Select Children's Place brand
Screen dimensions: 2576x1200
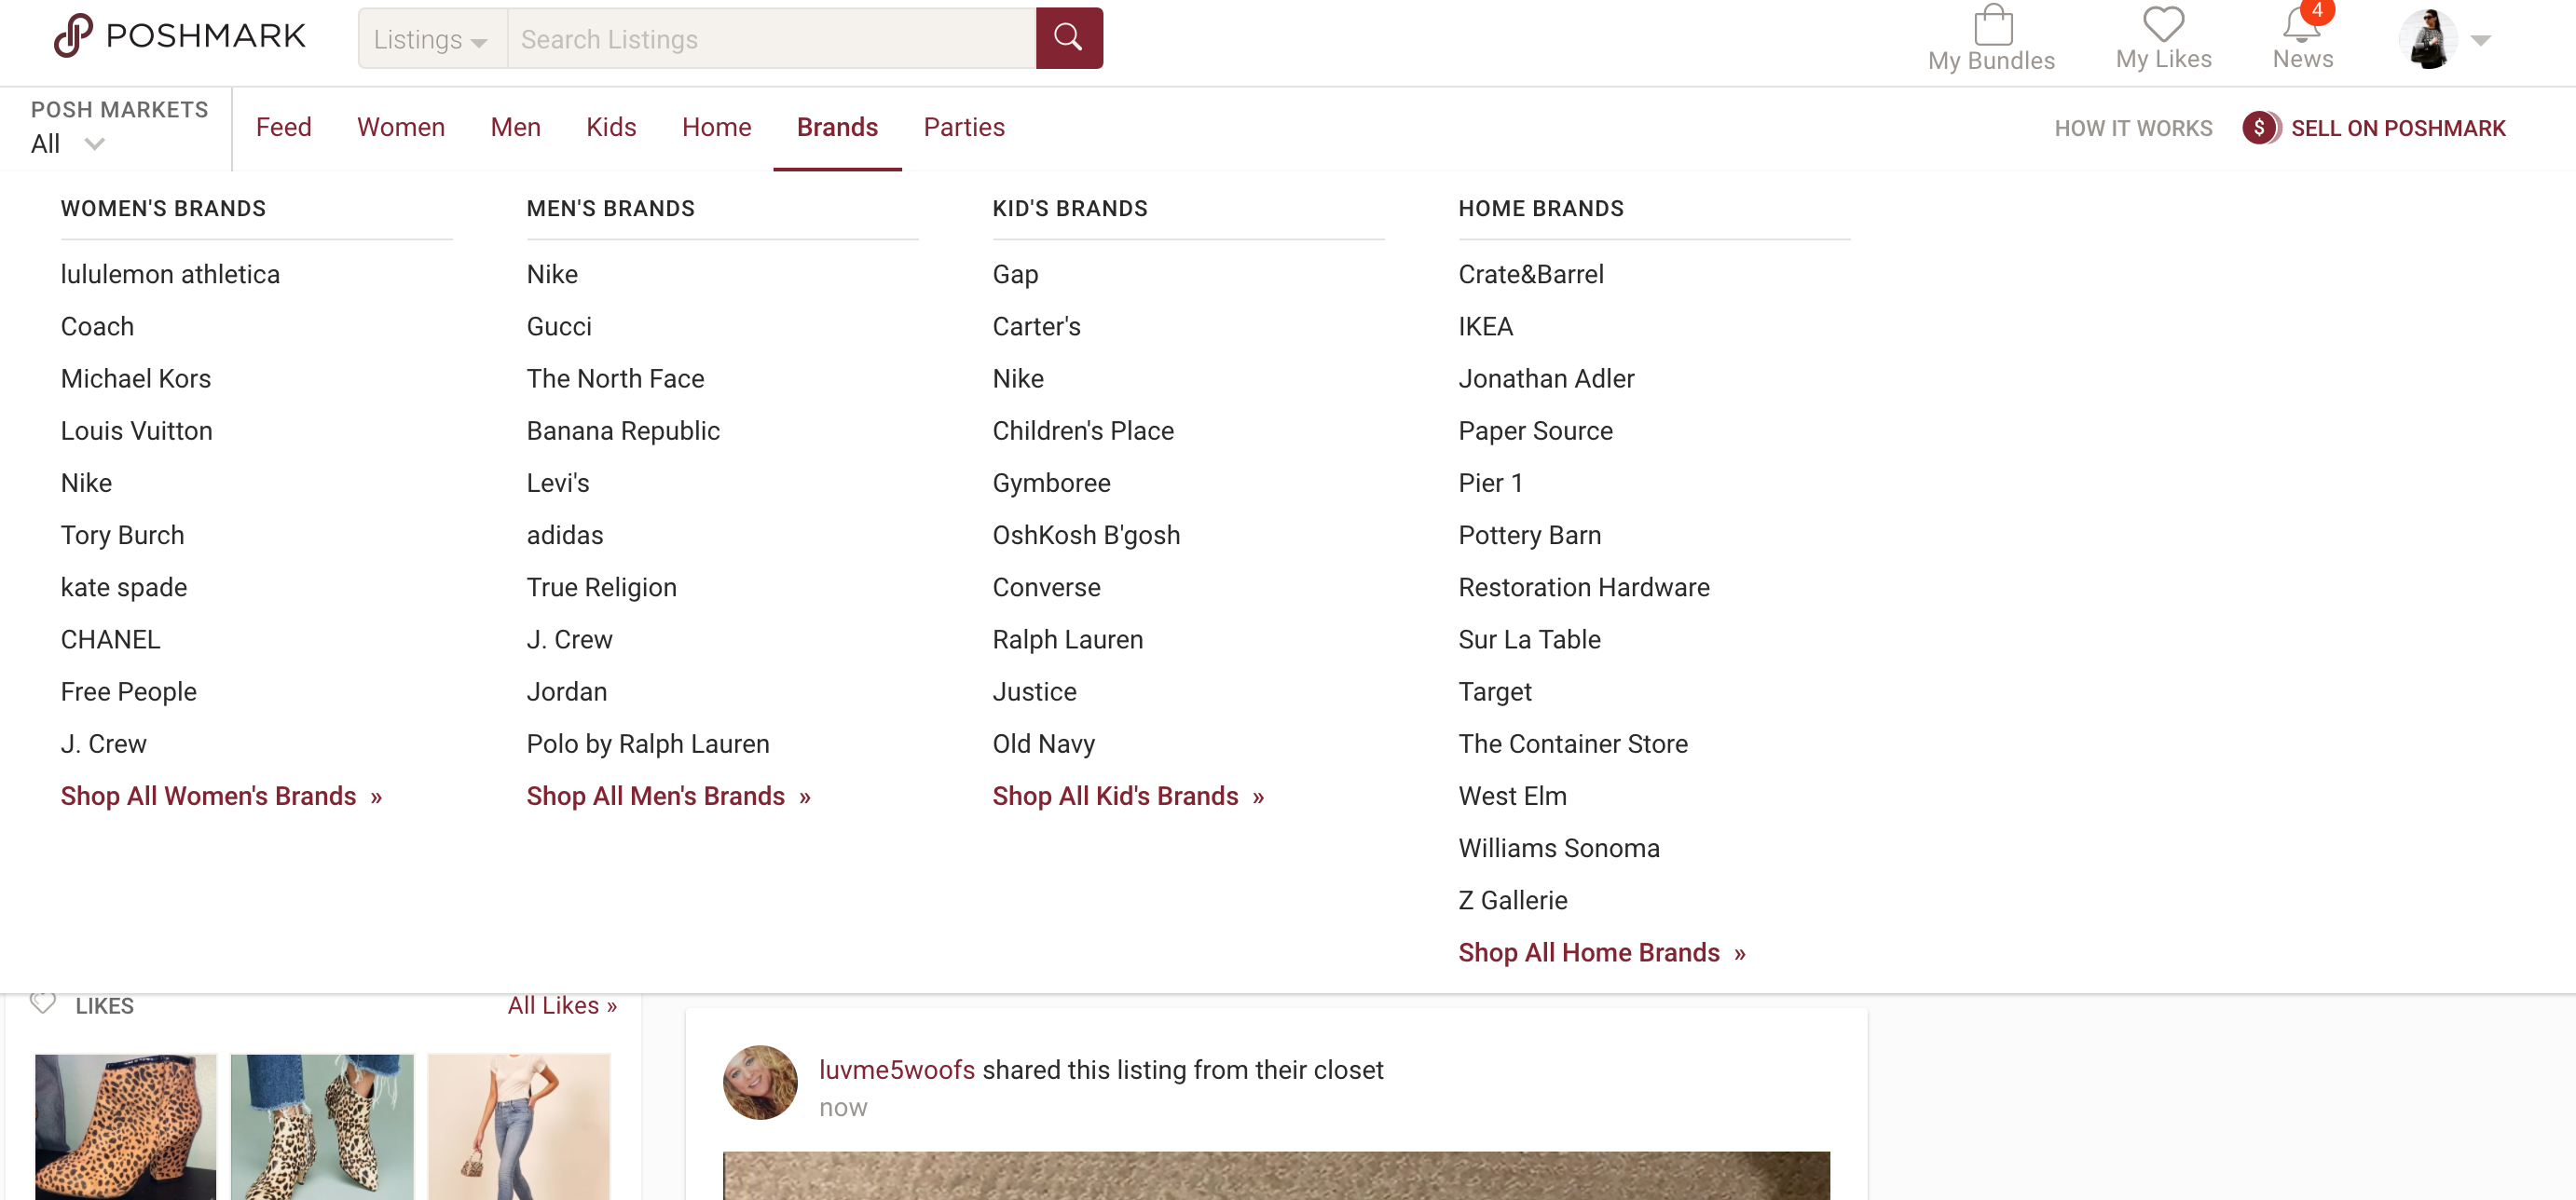pos(1083,431)
